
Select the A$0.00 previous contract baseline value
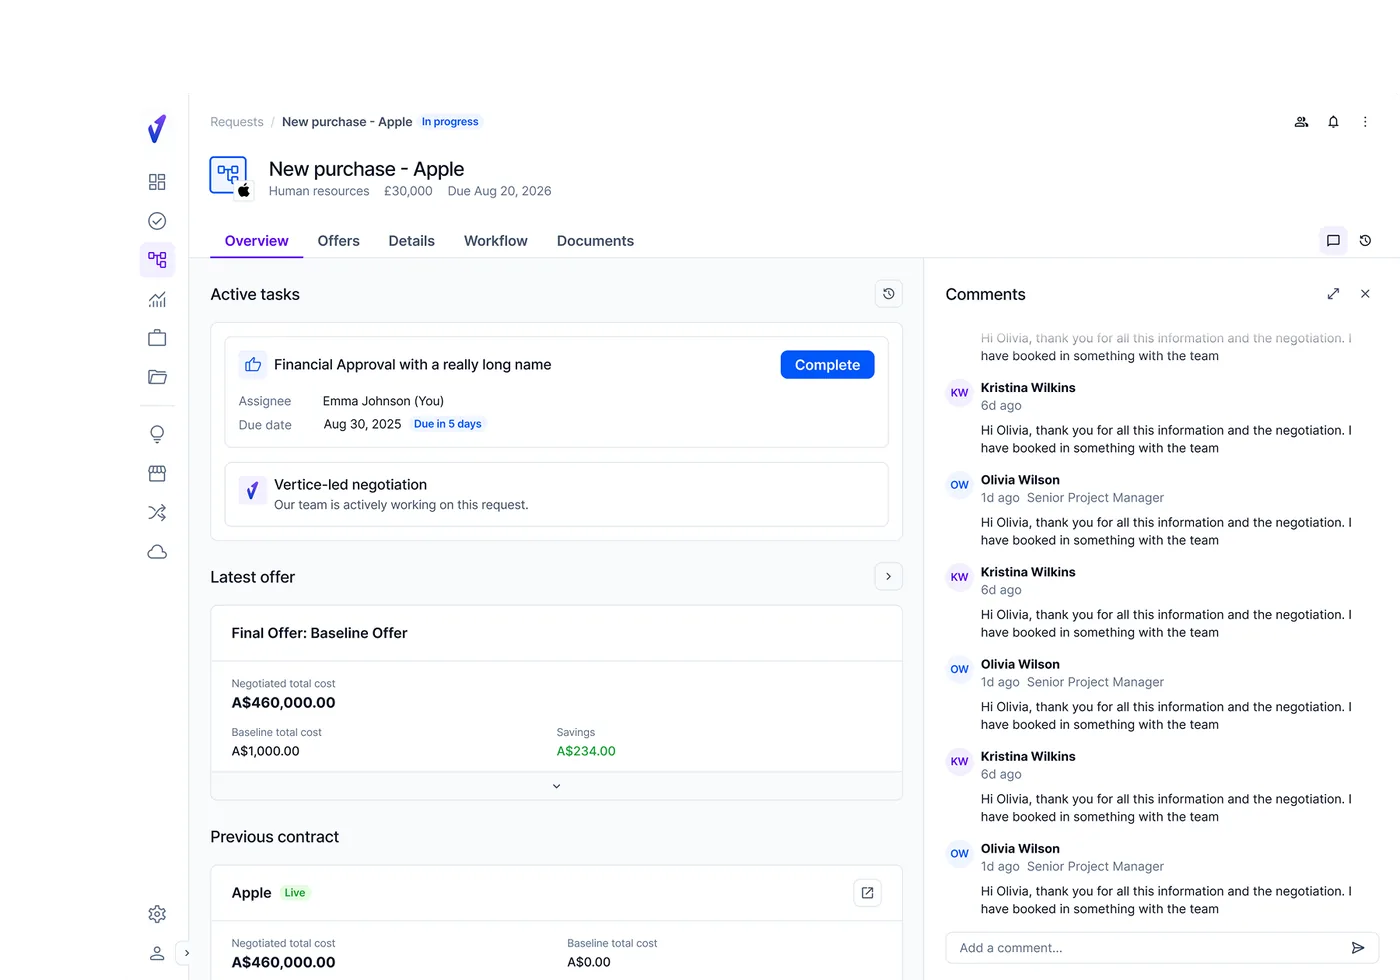click(x=589, y=962)
